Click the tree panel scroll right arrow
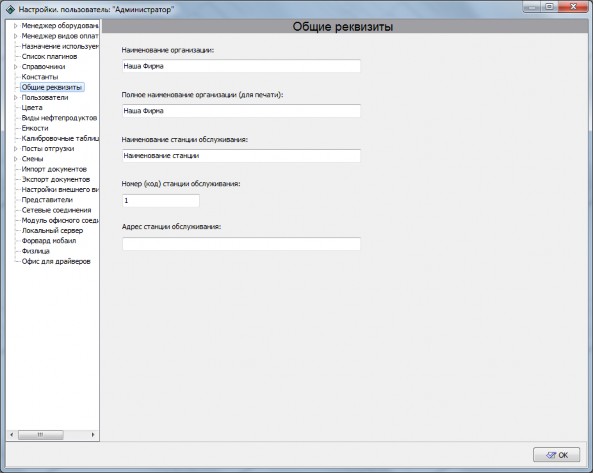Viewport: 593px width, 473px height. (93, 435)
